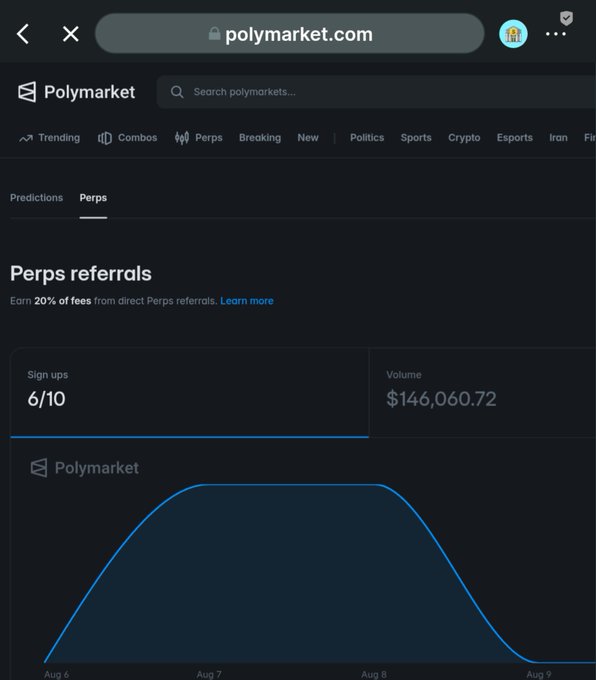
Task: Click the Aug 6 axis label
Action: [x=56, y=675]
